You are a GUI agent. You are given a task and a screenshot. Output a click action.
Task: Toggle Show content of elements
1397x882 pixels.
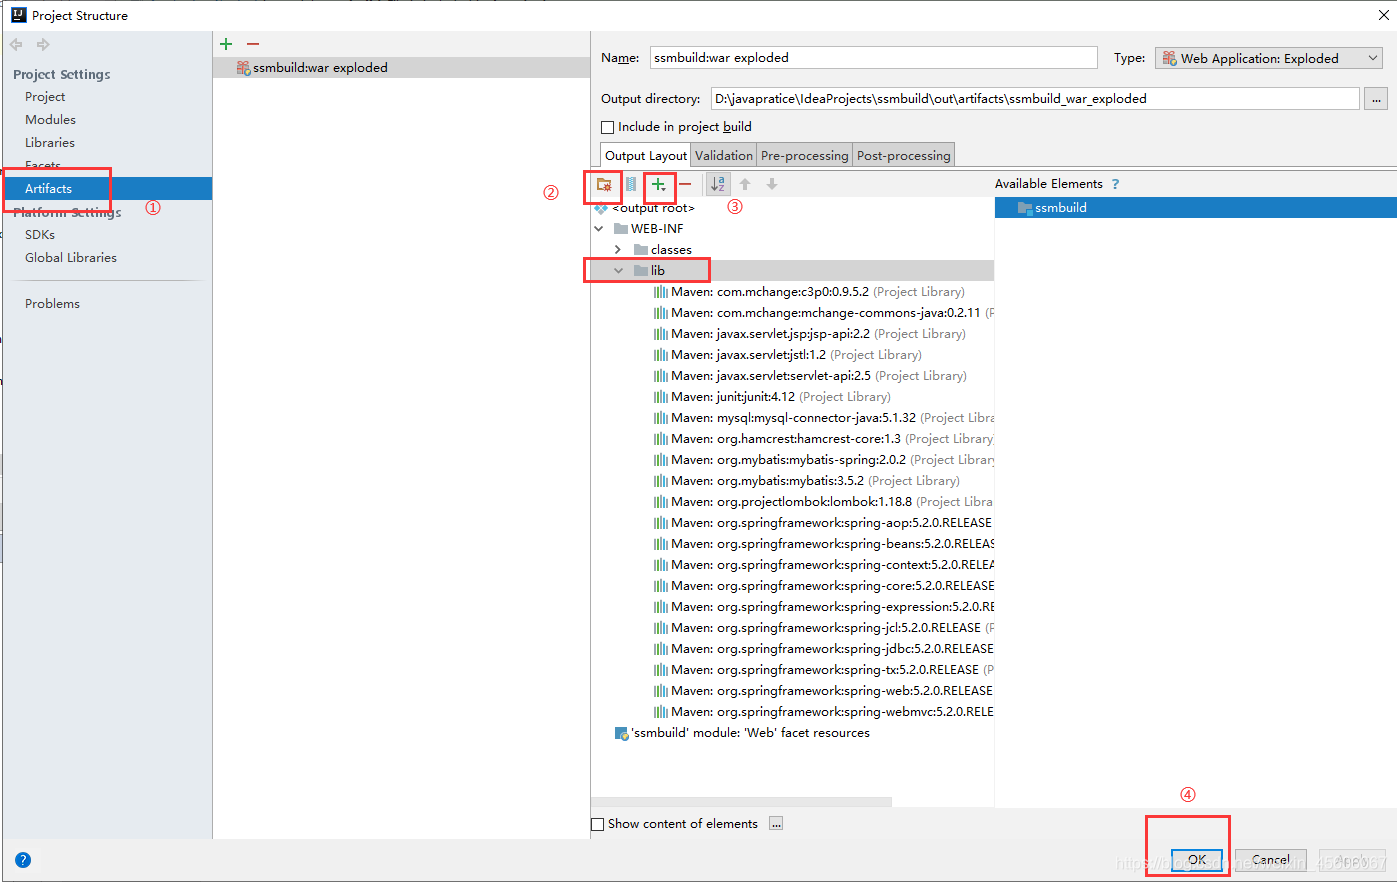(598, 824)
